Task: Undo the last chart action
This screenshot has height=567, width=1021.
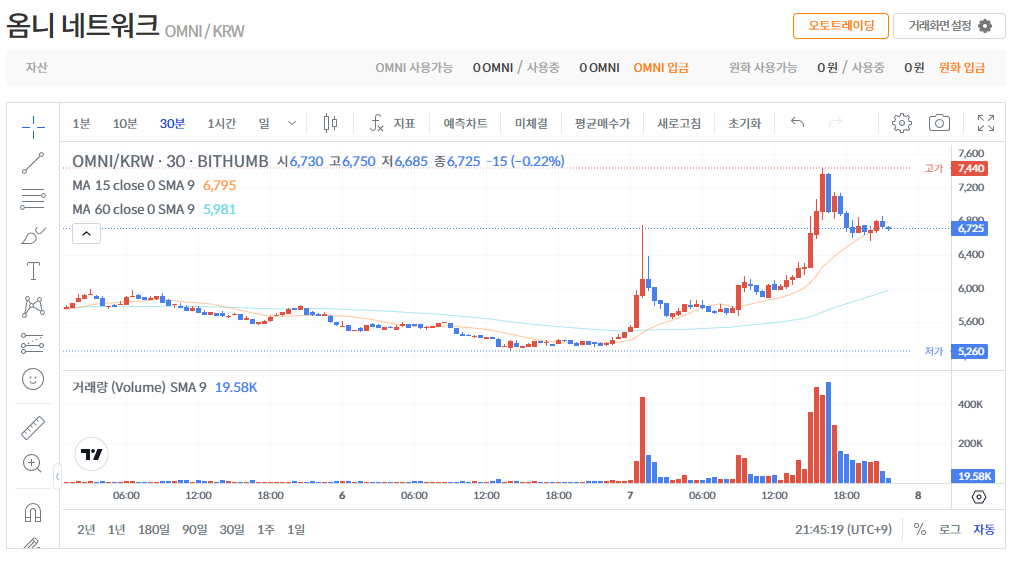Action: point(797,122)
